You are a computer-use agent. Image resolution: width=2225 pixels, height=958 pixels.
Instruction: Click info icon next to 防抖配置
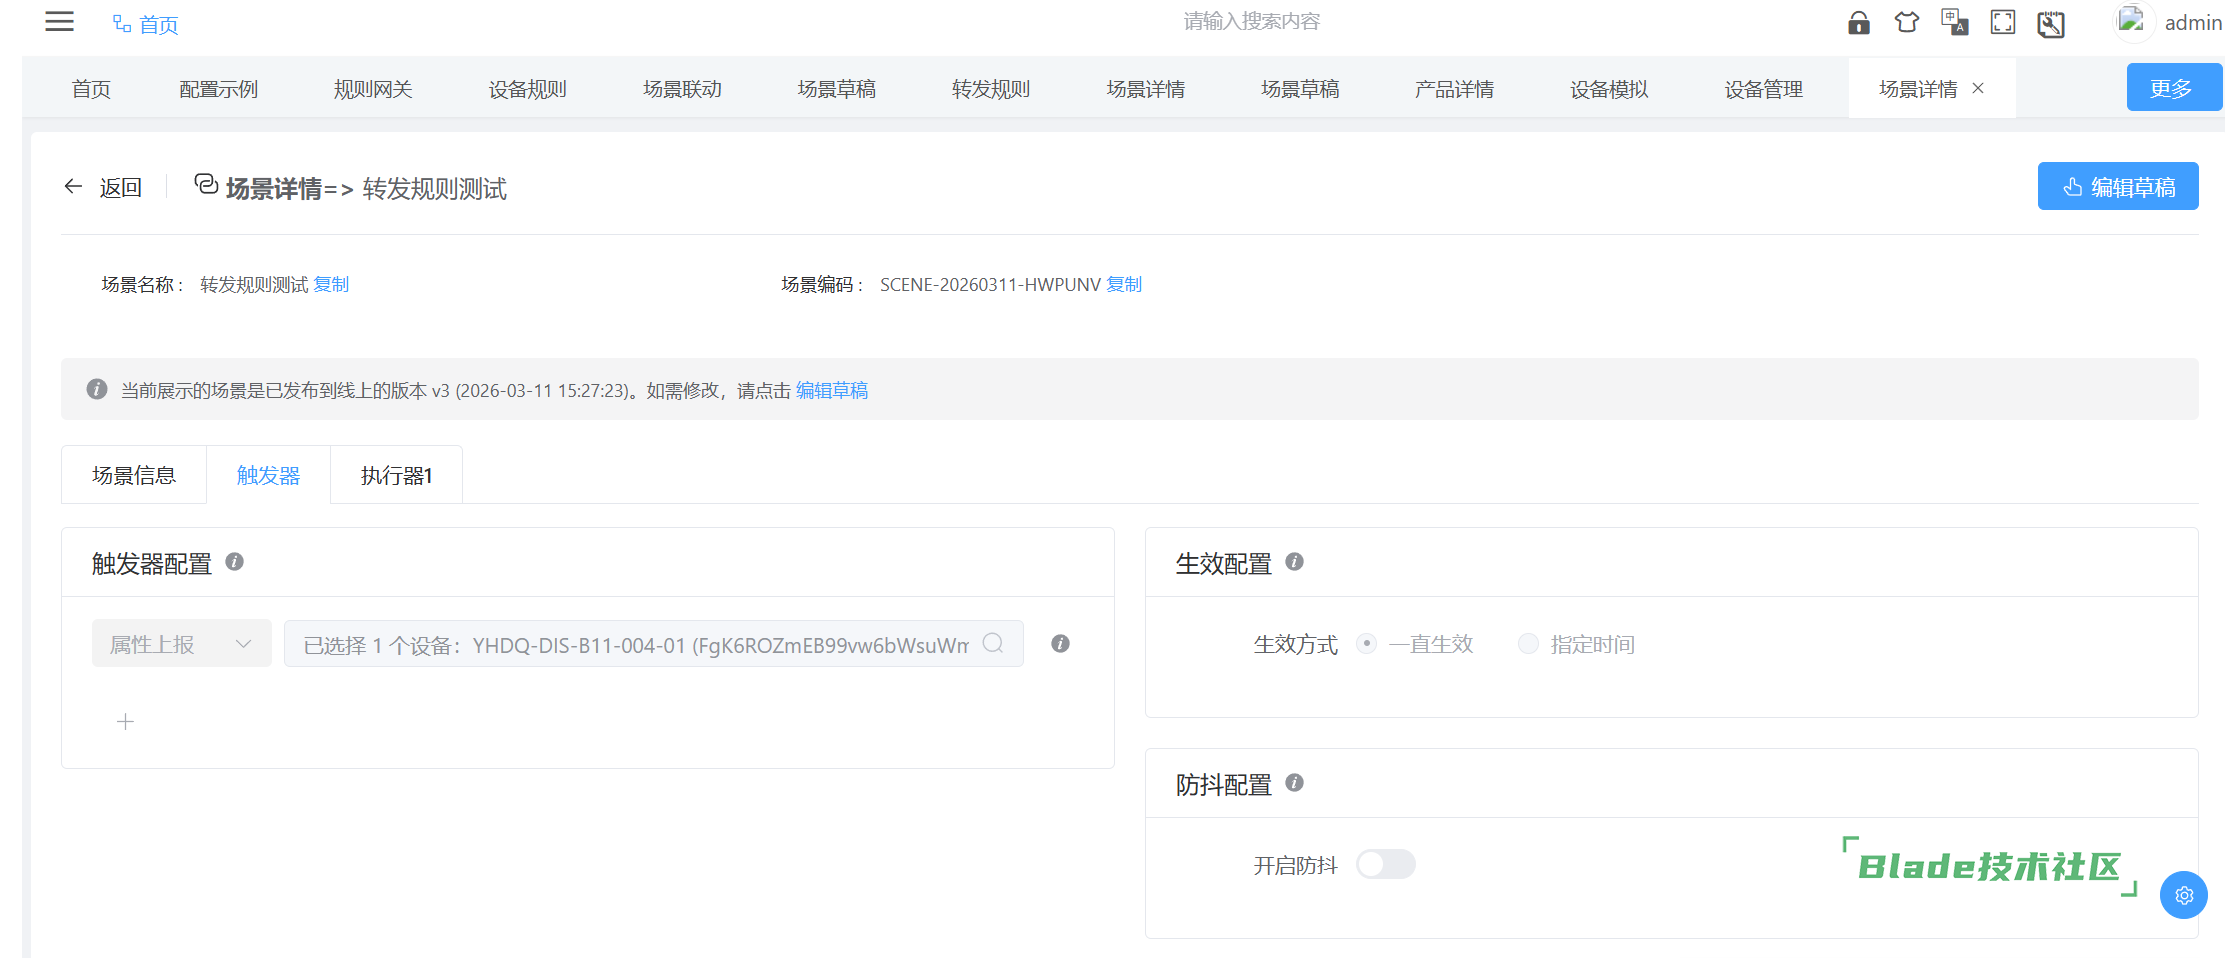pyautogui.click(x=1294, y=783)
